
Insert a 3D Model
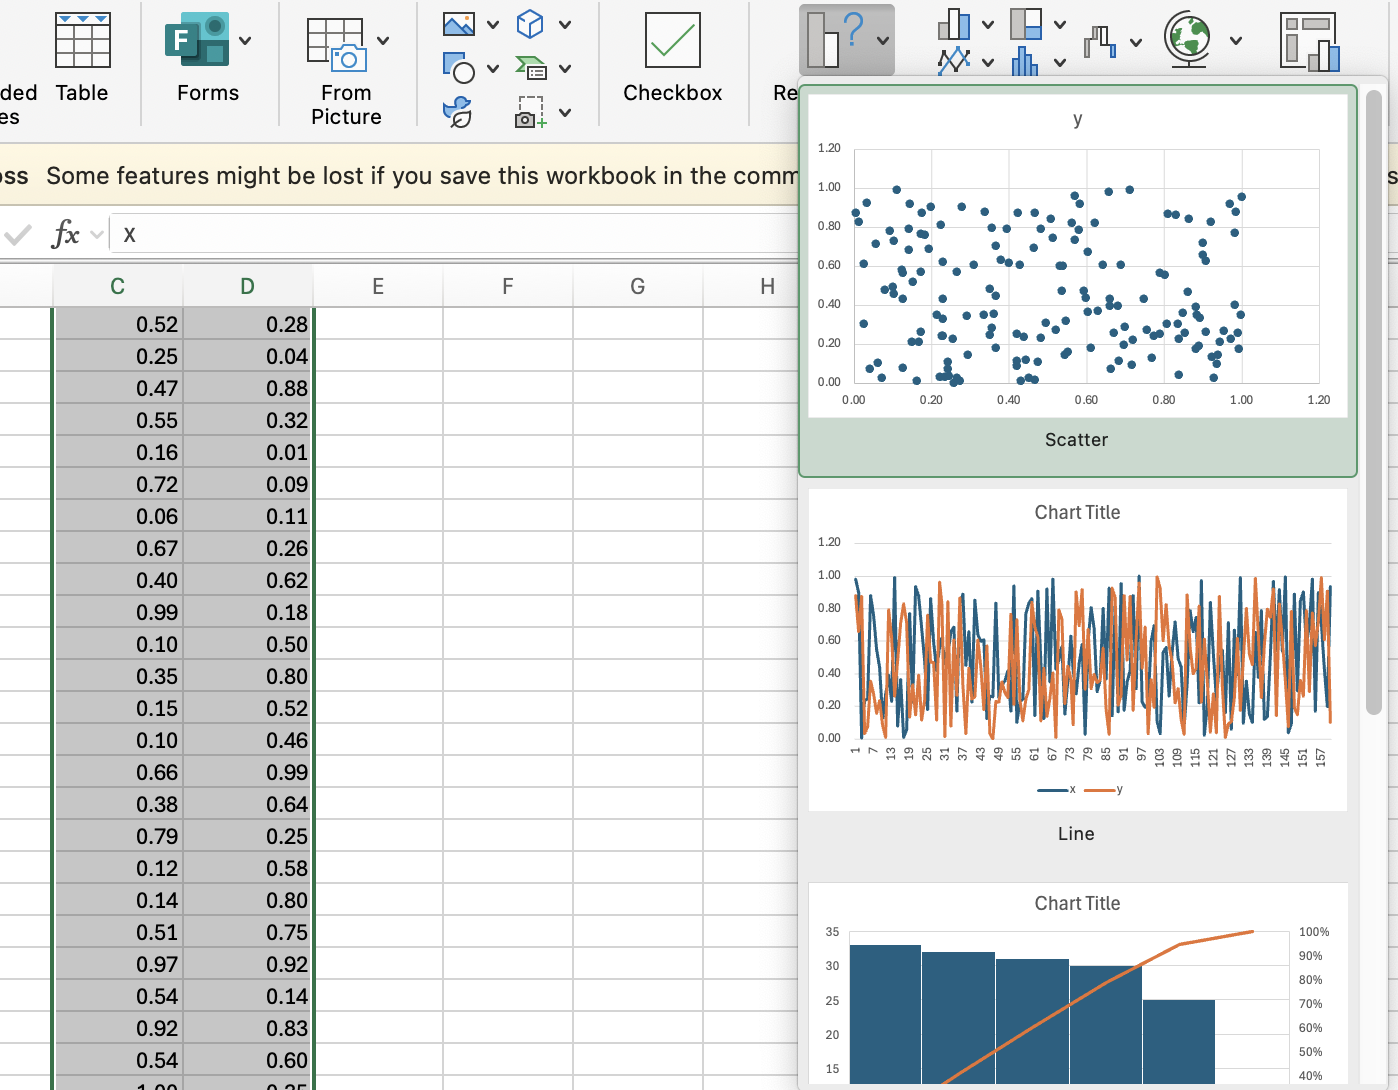click(529, 22)
